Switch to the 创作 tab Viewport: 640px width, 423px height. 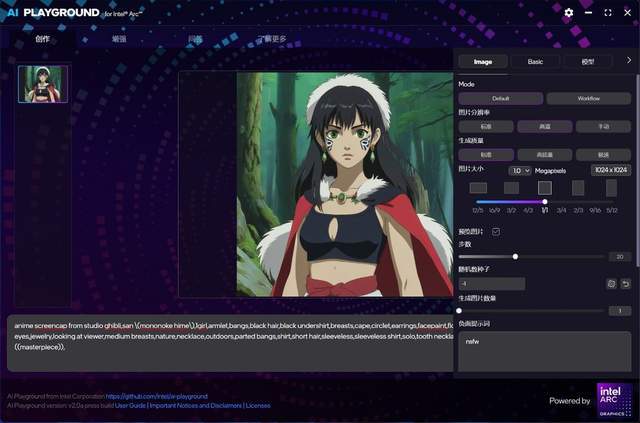tap(42, 39)
